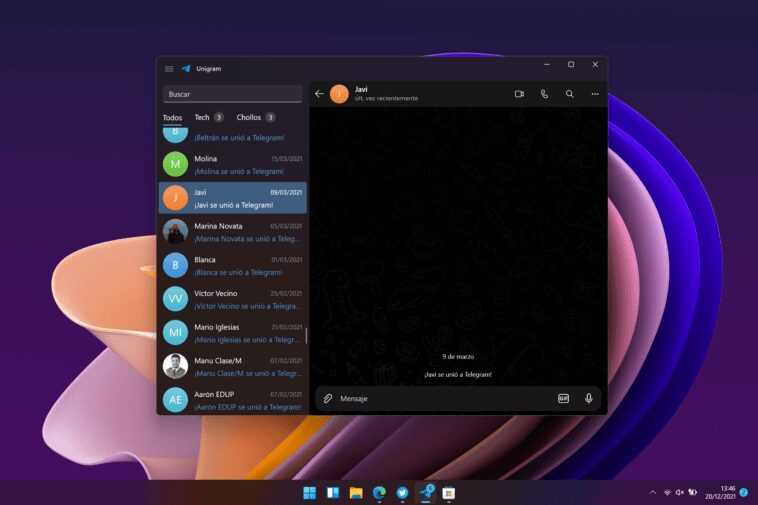Select the highlighted Javi chat row
The height and width of the screenshot is (505, 758).
tap(233, 198)
